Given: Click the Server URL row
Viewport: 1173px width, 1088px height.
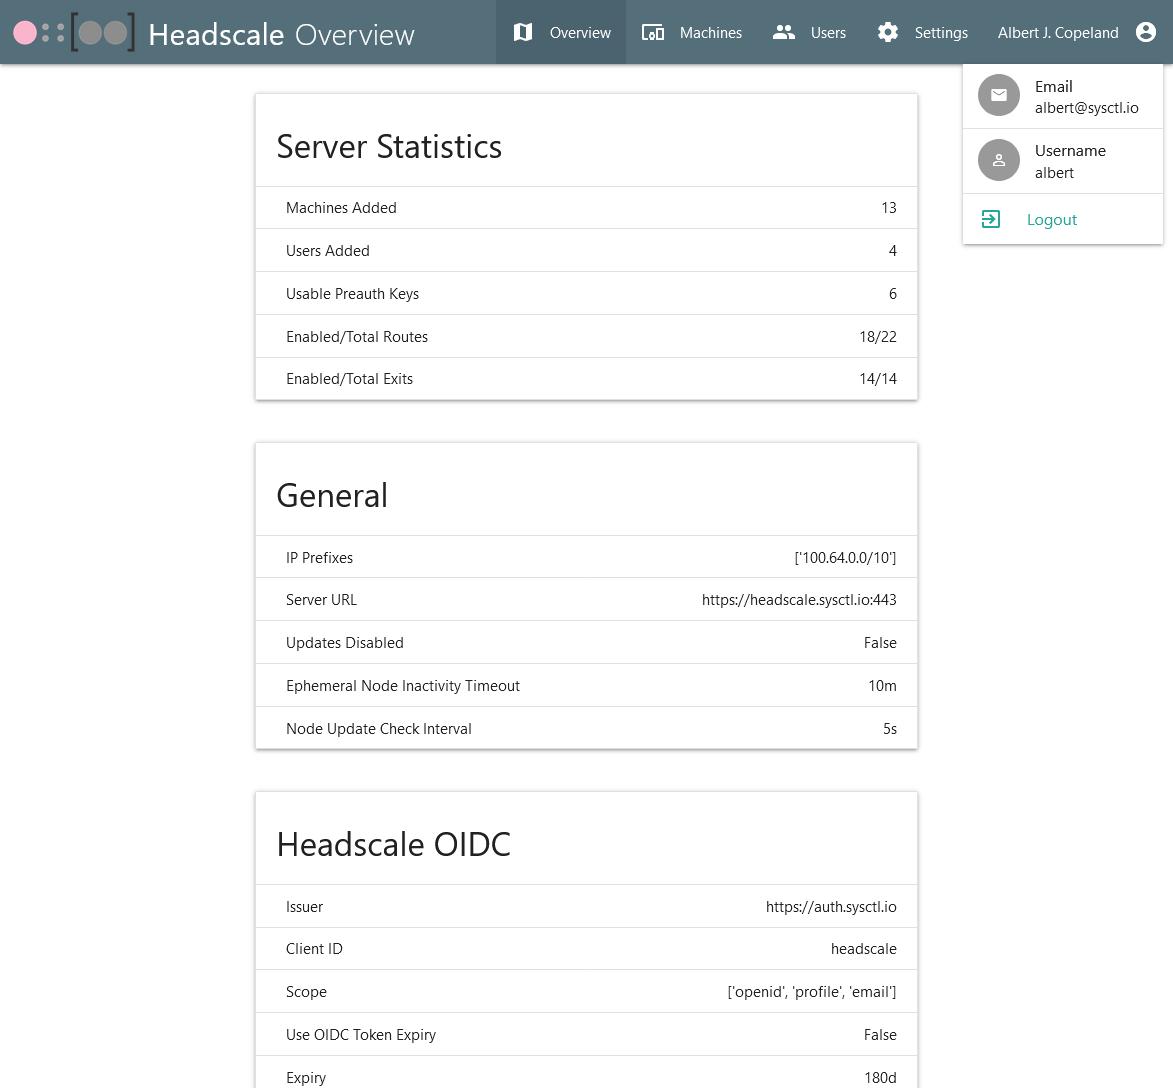Looking at the screenshot, I should click(x=586, y=600).
